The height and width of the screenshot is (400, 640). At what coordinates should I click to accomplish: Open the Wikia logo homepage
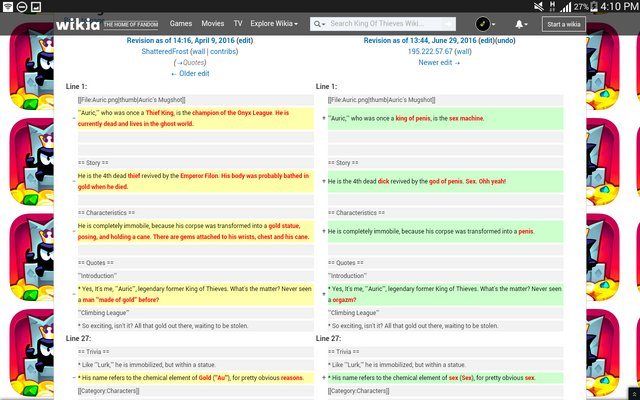(x=78, y=24)
